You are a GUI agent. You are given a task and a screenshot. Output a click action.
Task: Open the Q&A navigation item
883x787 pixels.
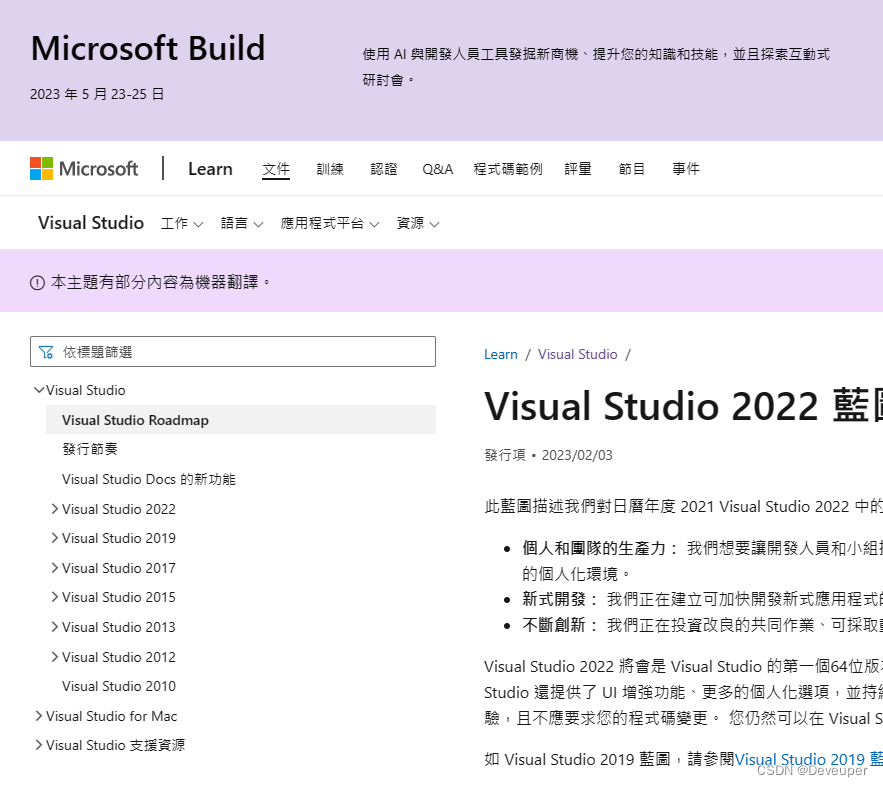(x=438, y=169)
